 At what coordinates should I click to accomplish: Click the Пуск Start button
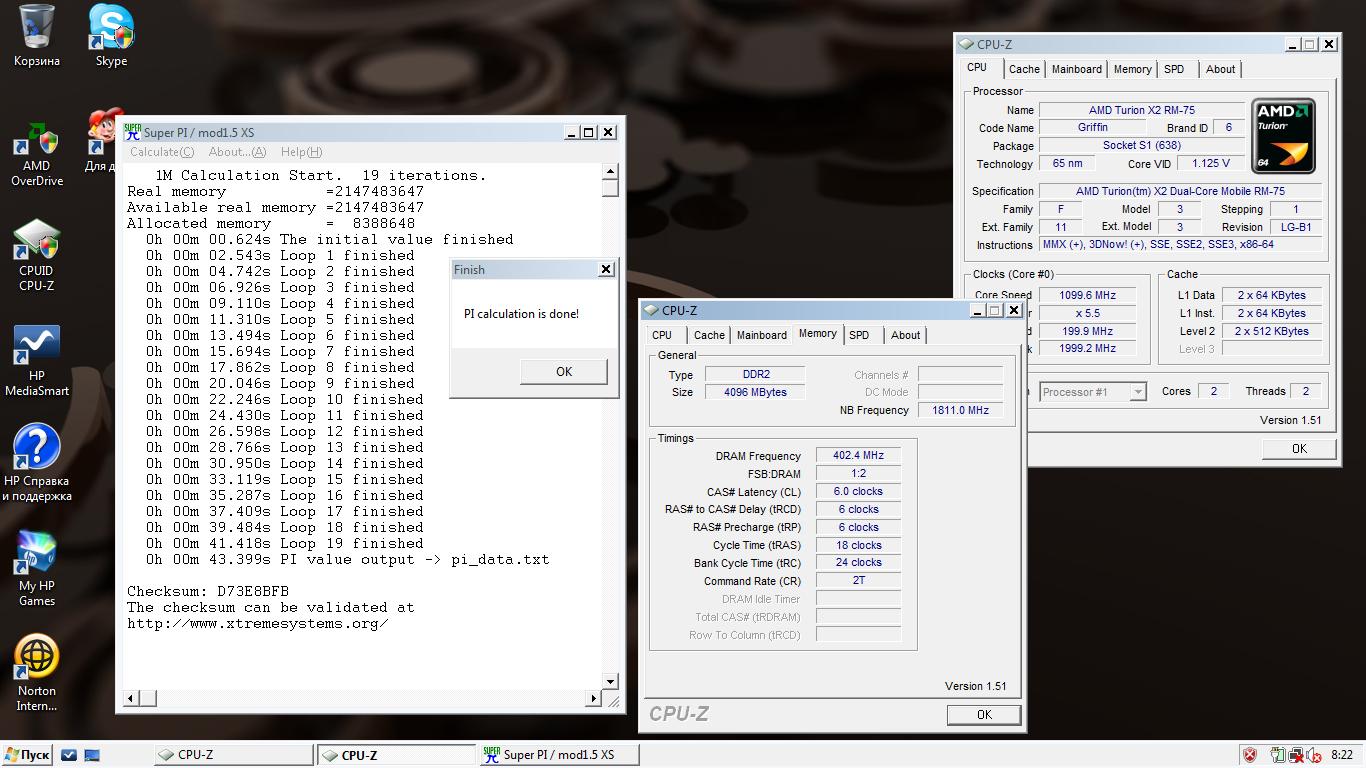[x=27, y=755]
